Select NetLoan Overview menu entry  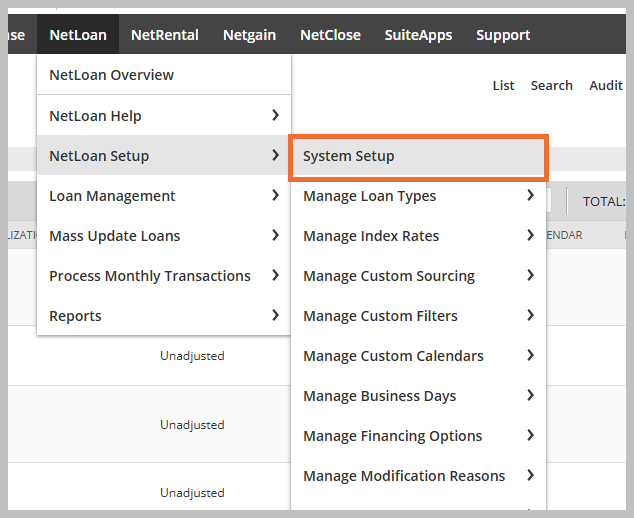[x=164, y=75]
